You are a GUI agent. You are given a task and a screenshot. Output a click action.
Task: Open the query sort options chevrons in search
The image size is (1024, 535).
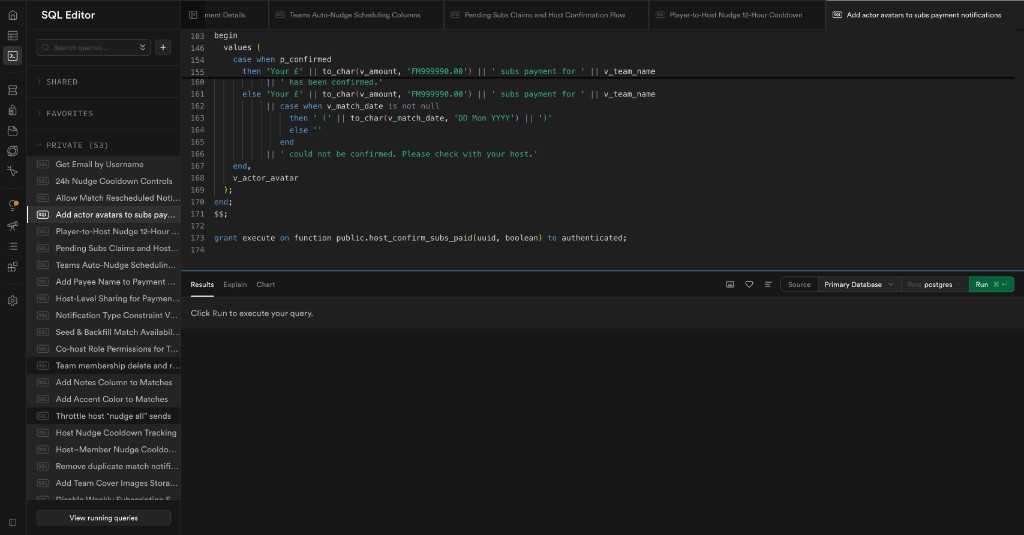142,47
